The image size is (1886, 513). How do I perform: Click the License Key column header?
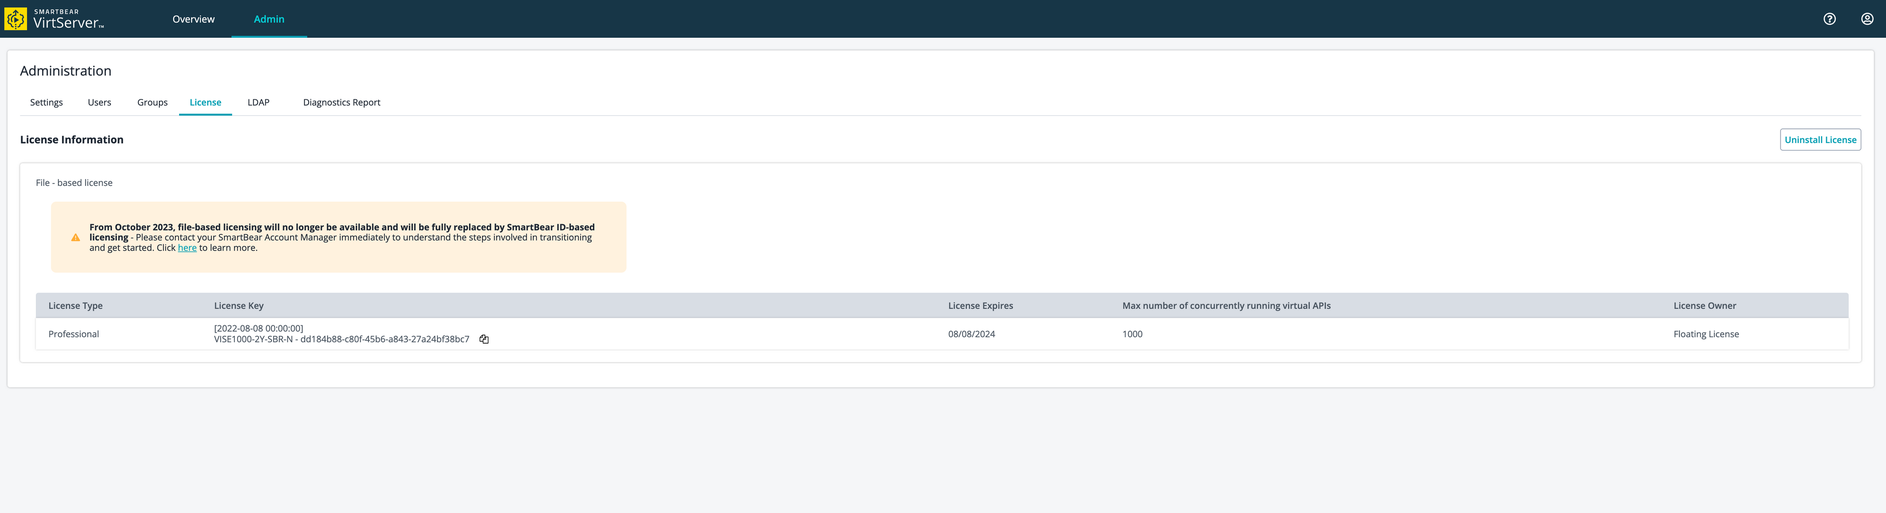point(239,306)
